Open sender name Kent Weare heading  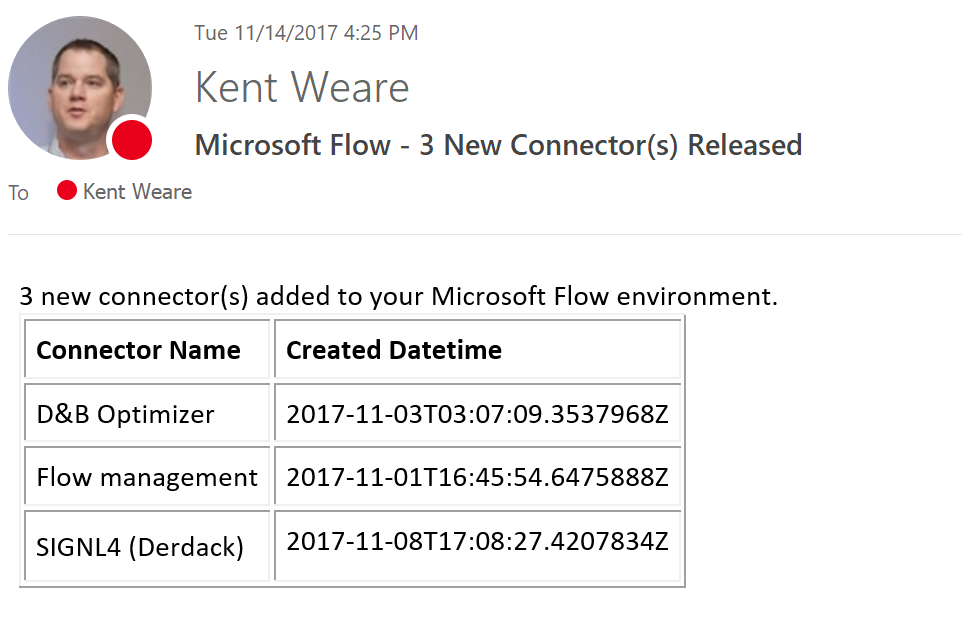point(302,87)
